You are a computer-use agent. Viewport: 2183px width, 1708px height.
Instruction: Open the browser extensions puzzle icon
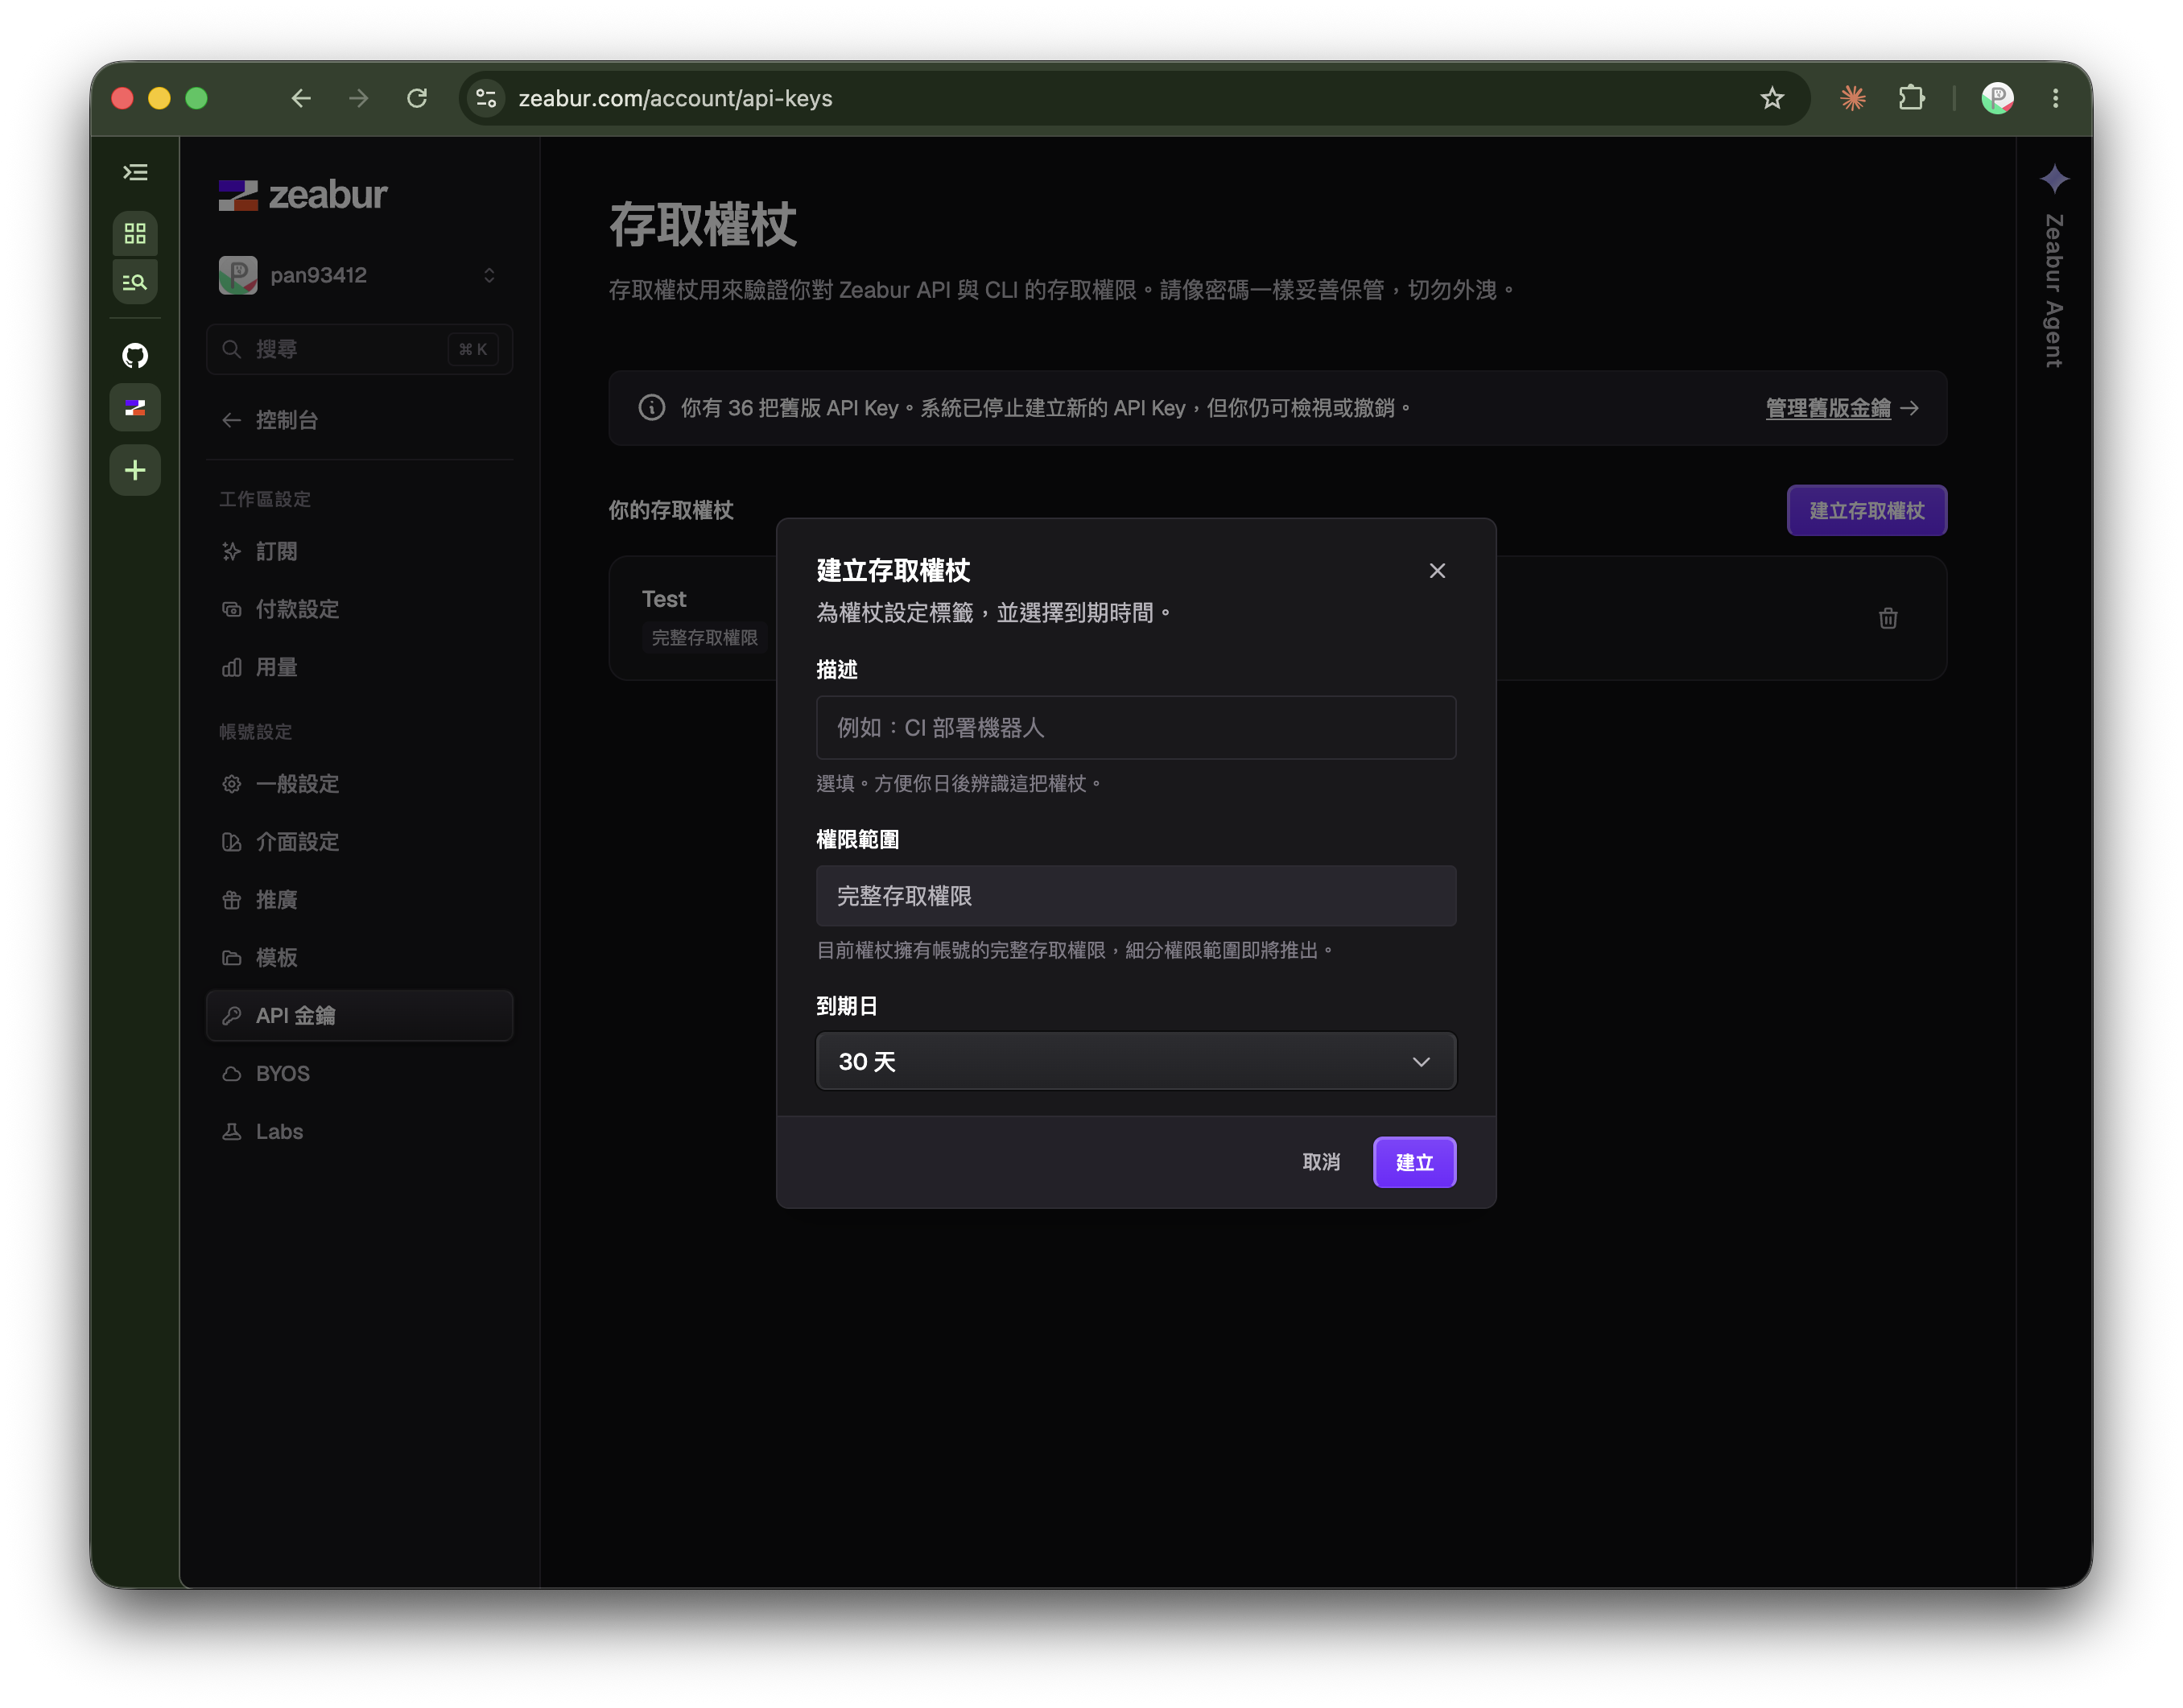[1911, 98]
